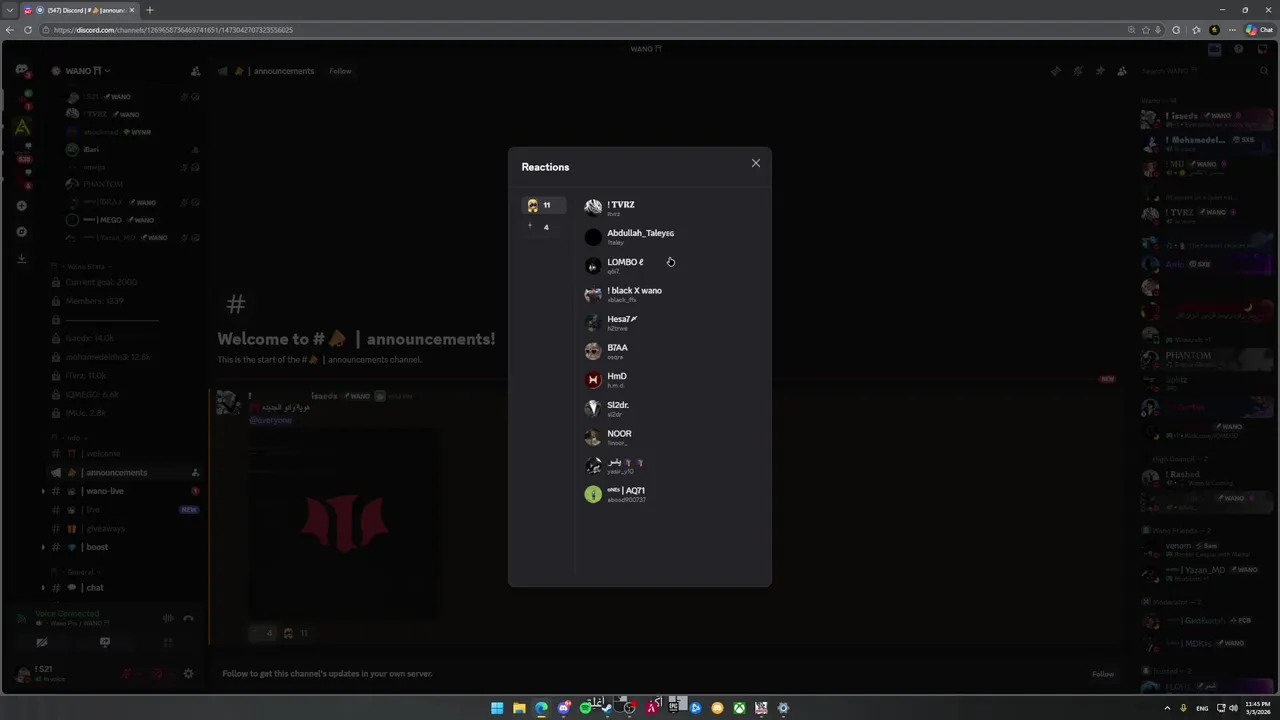Toggle microphone mute in user panel
The width and height of the screenshot is (1280, 720).
point(127,674)
